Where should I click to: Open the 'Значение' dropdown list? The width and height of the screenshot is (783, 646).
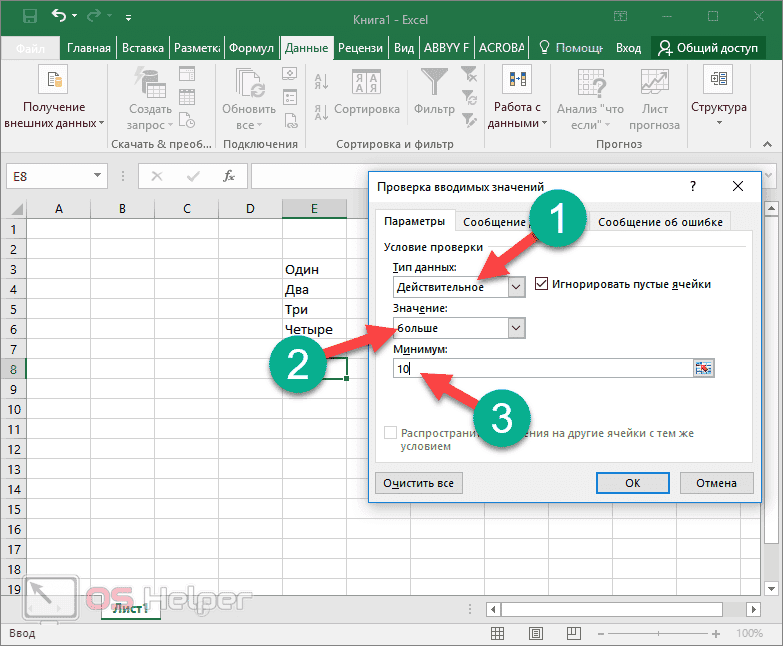[x=516, y=328]
